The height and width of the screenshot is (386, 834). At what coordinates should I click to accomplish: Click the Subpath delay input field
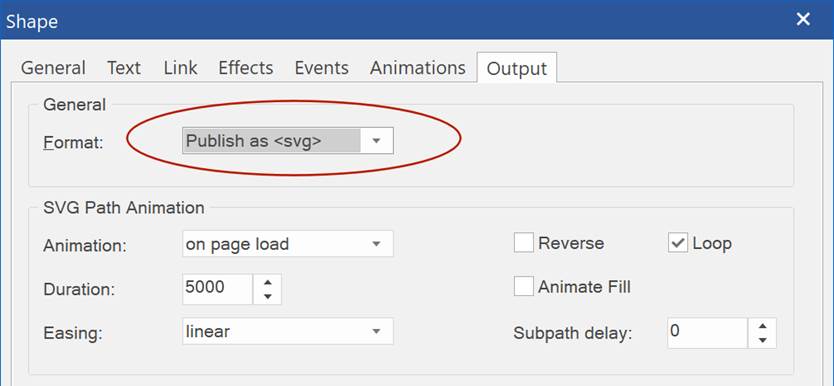(x=708, y=333)
